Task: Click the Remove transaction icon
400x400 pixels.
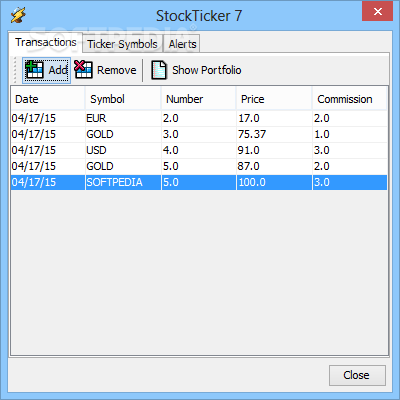Action: click(x=83, y=69)
